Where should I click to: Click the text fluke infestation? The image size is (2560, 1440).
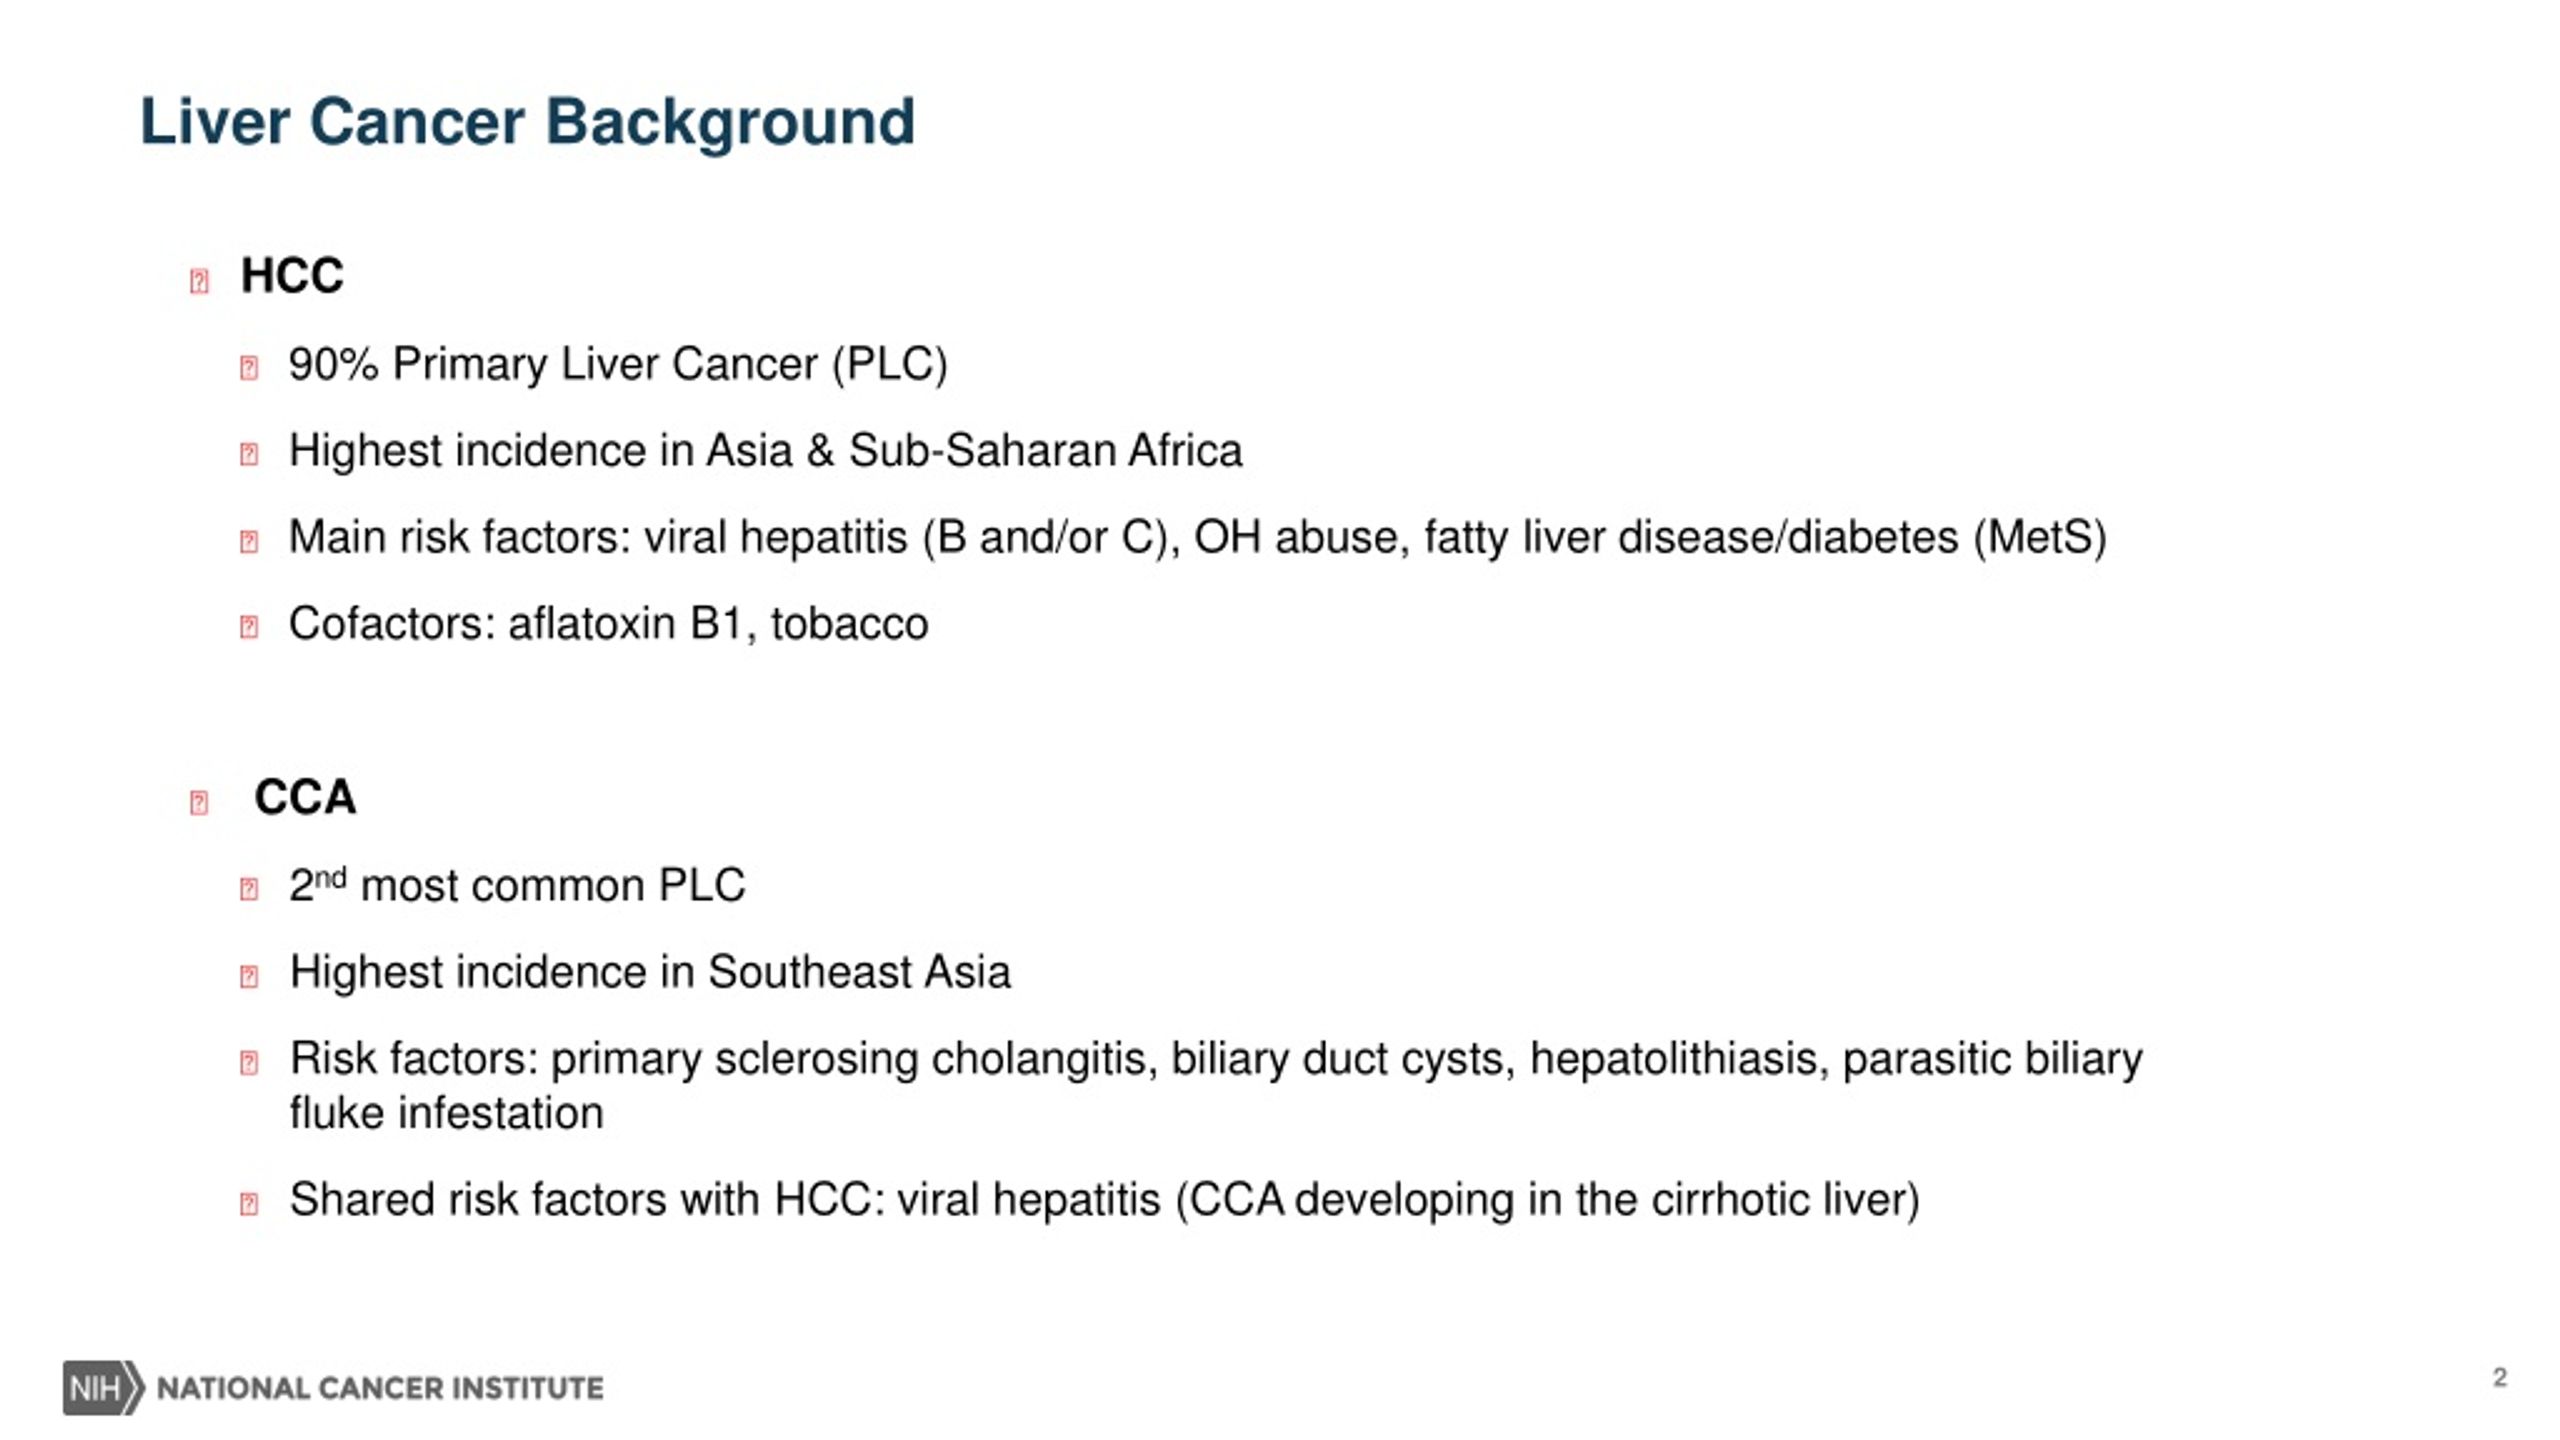click(x=447, y=1113)
